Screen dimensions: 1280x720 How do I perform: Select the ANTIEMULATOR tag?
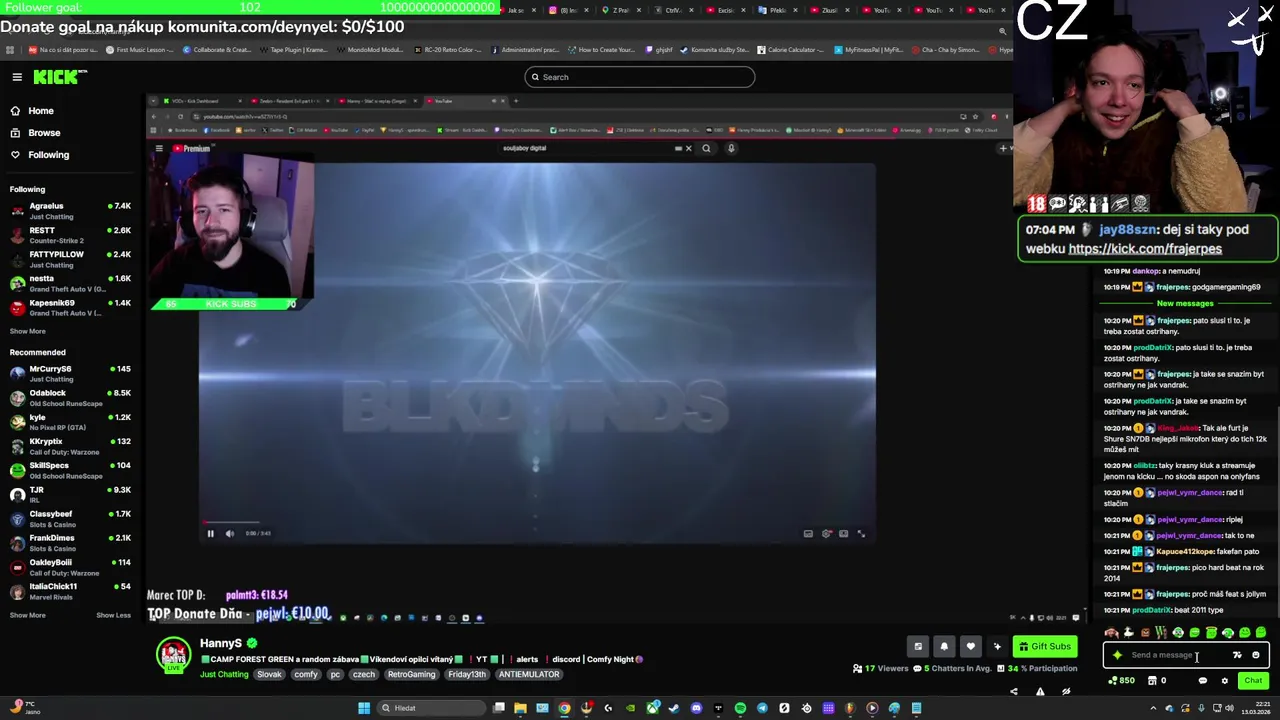click(x=529, y=674)
